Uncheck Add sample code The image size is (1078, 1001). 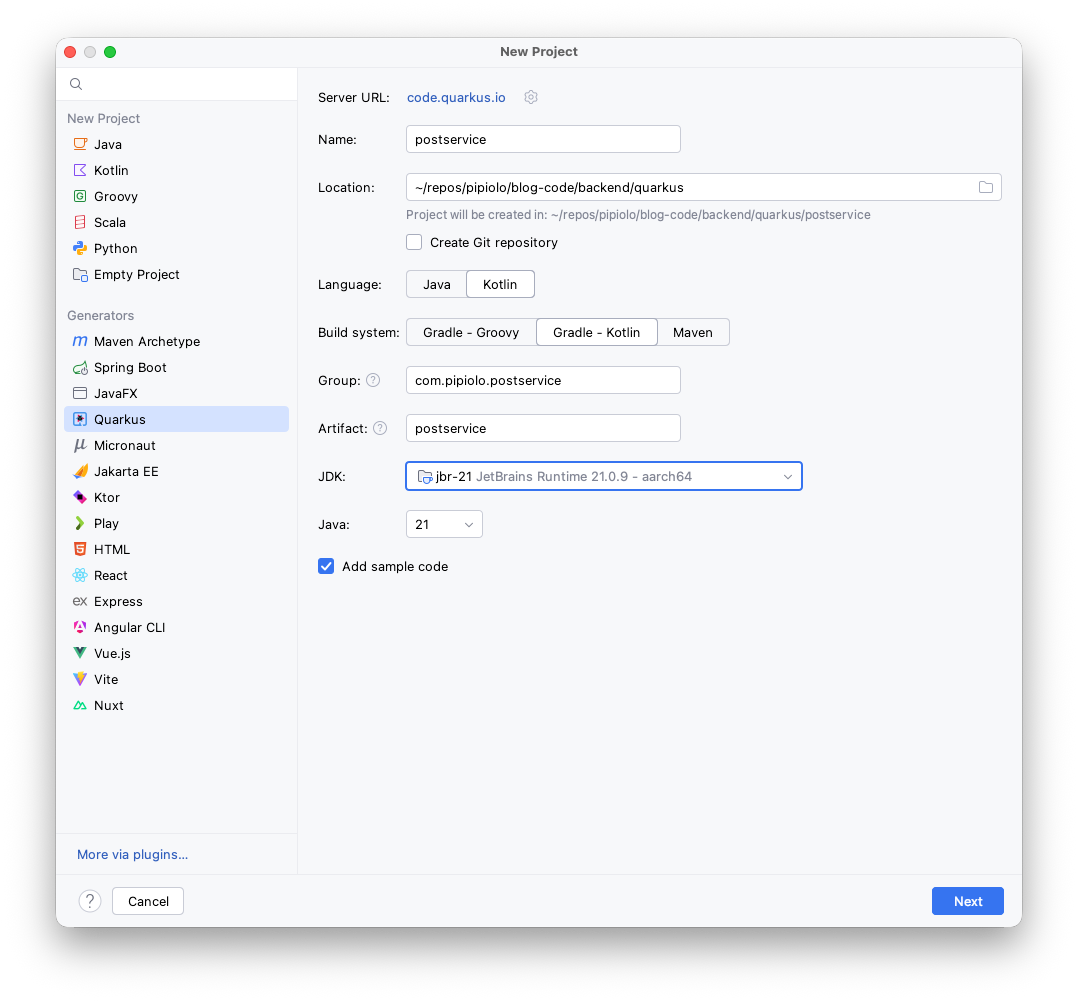click(x=326, y=566)
